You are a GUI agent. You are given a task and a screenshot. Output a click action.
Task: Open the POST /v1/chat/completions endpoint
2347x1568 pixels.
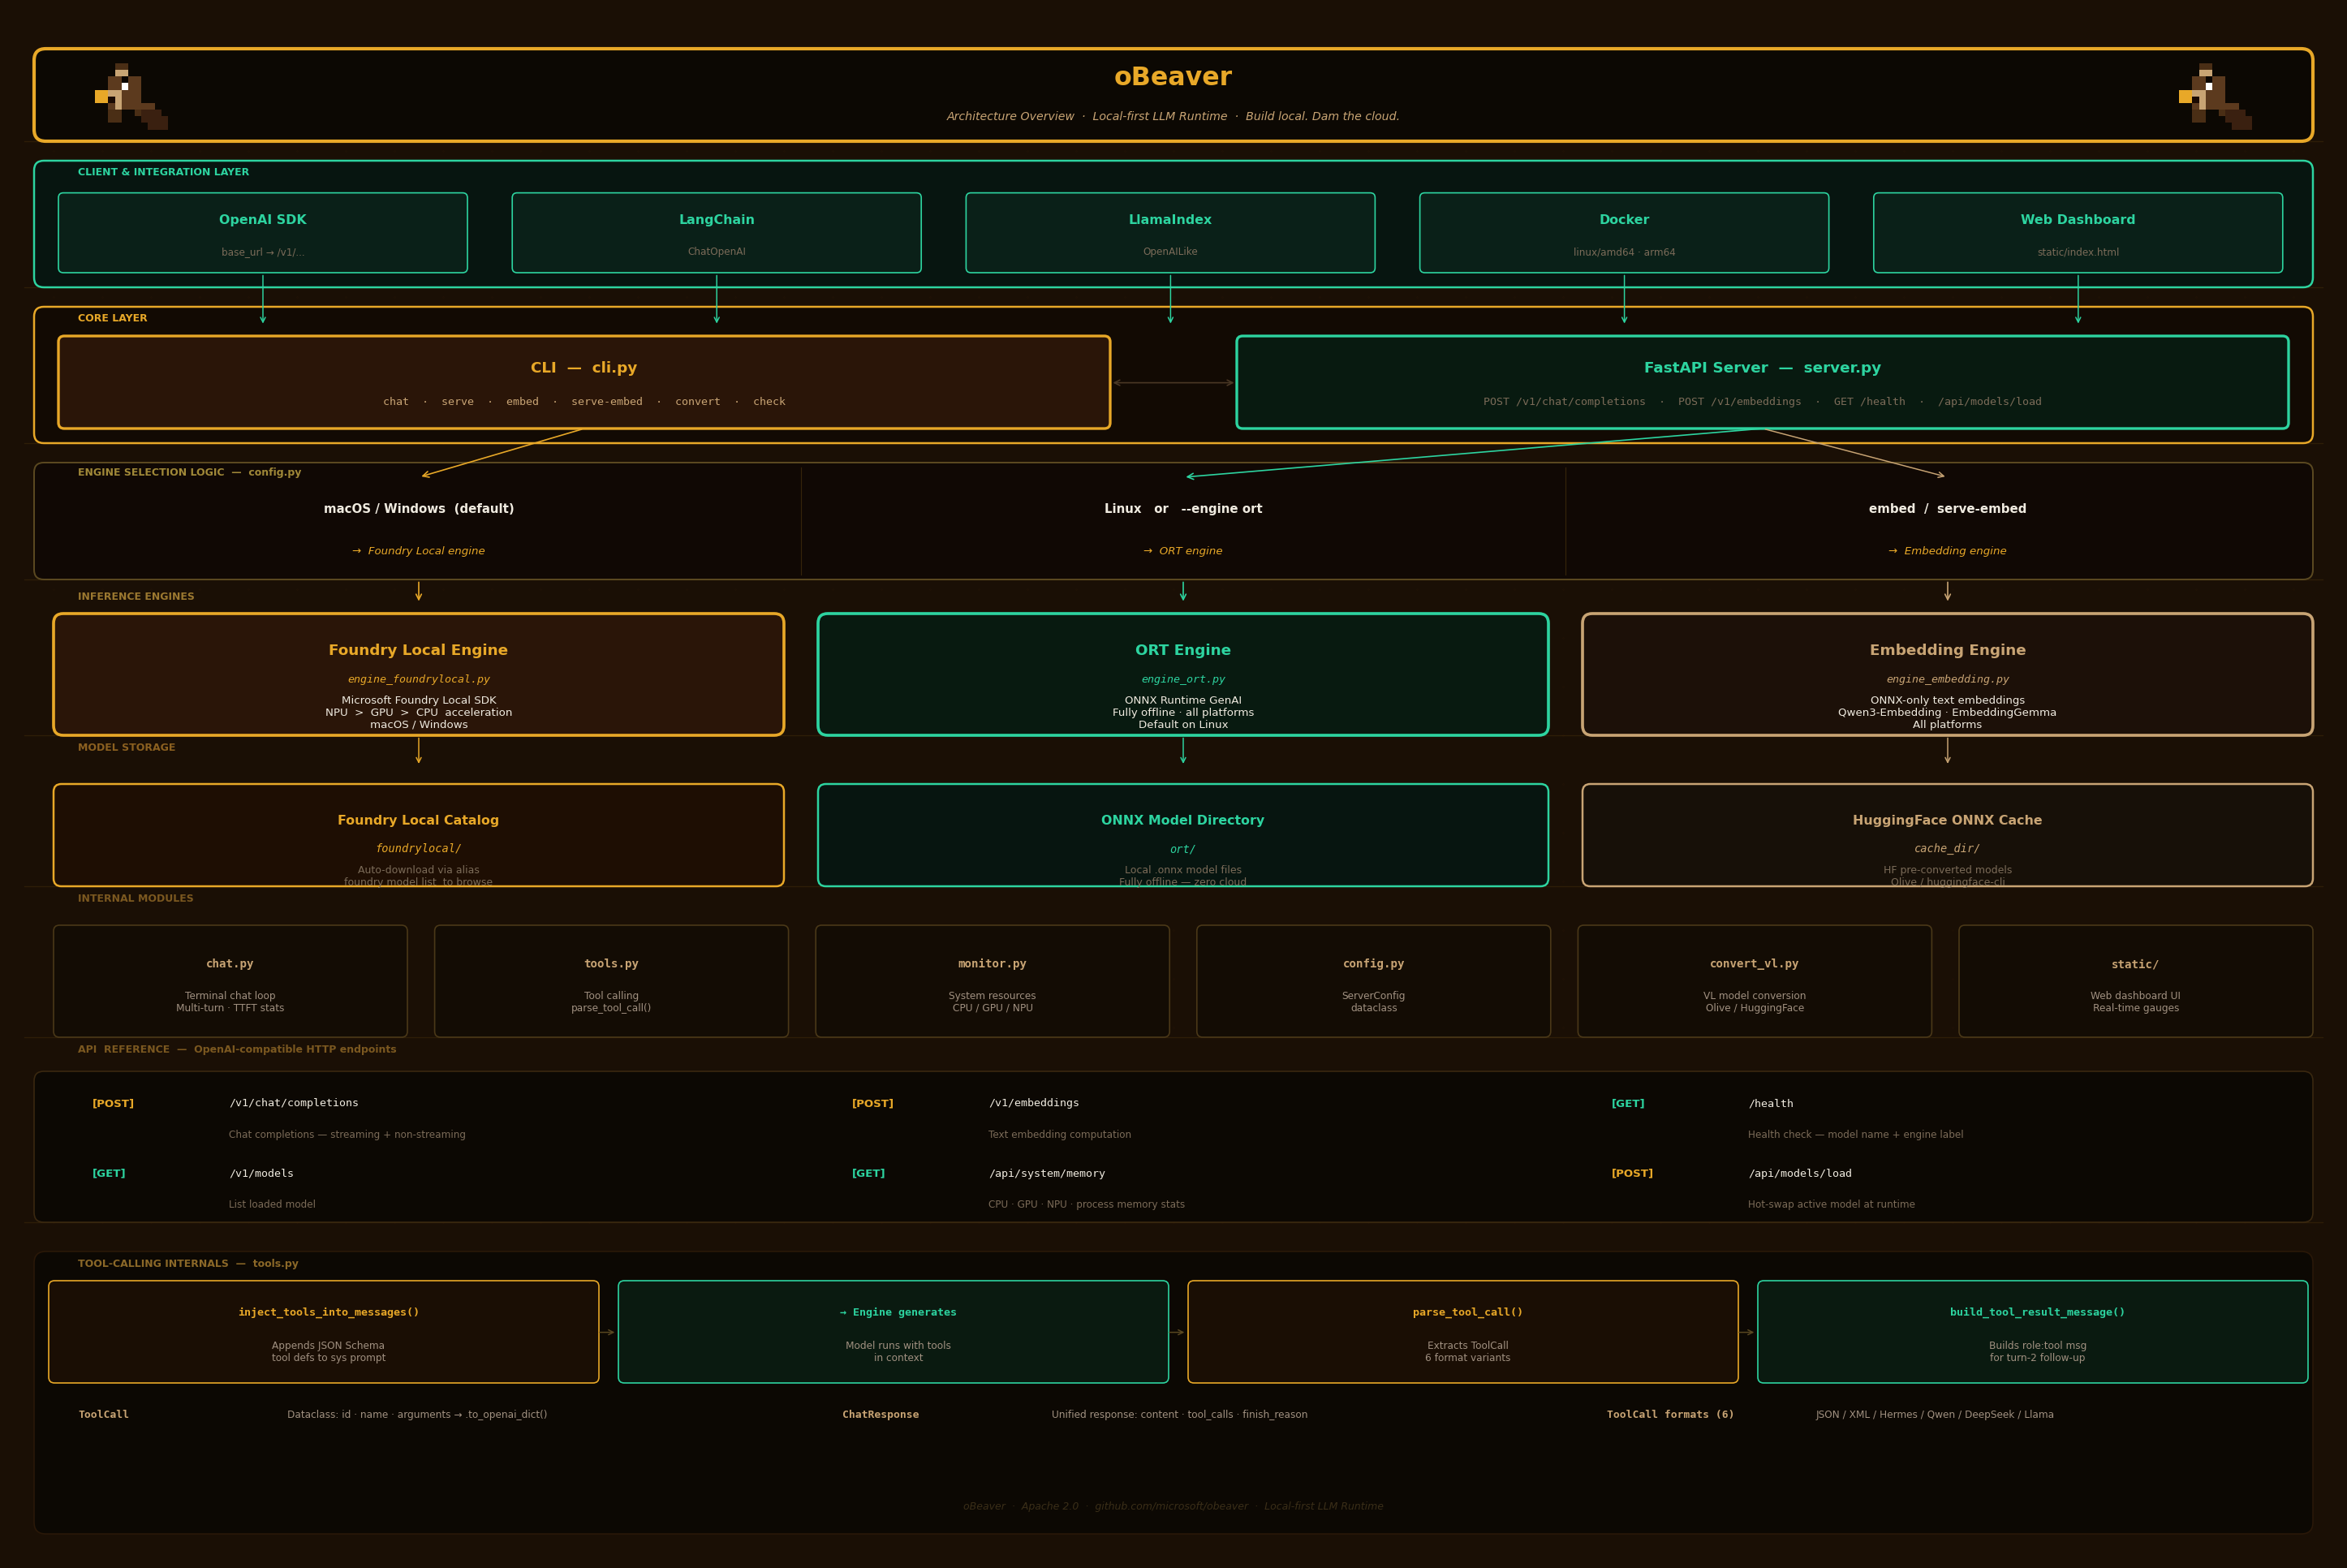click(293, 1103)
